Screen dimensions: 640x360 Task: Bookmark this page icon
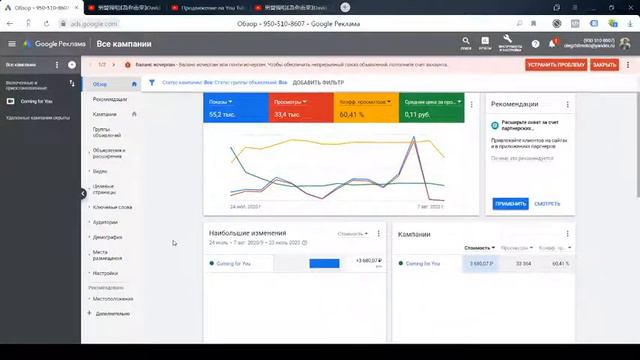coord(533,24)
